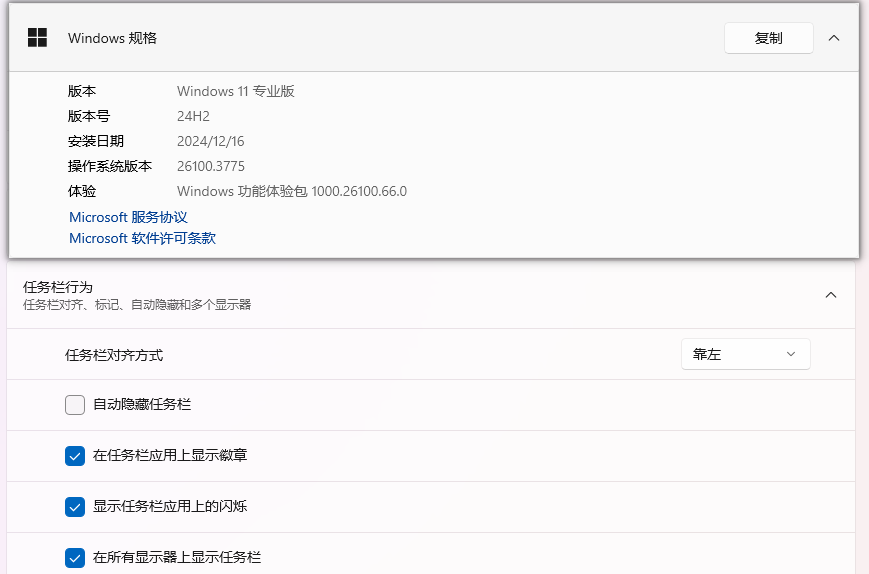Open the Microsoft 软件许可条款 link
This screenshot has height=574, width=869.
(x=142, y=238)
